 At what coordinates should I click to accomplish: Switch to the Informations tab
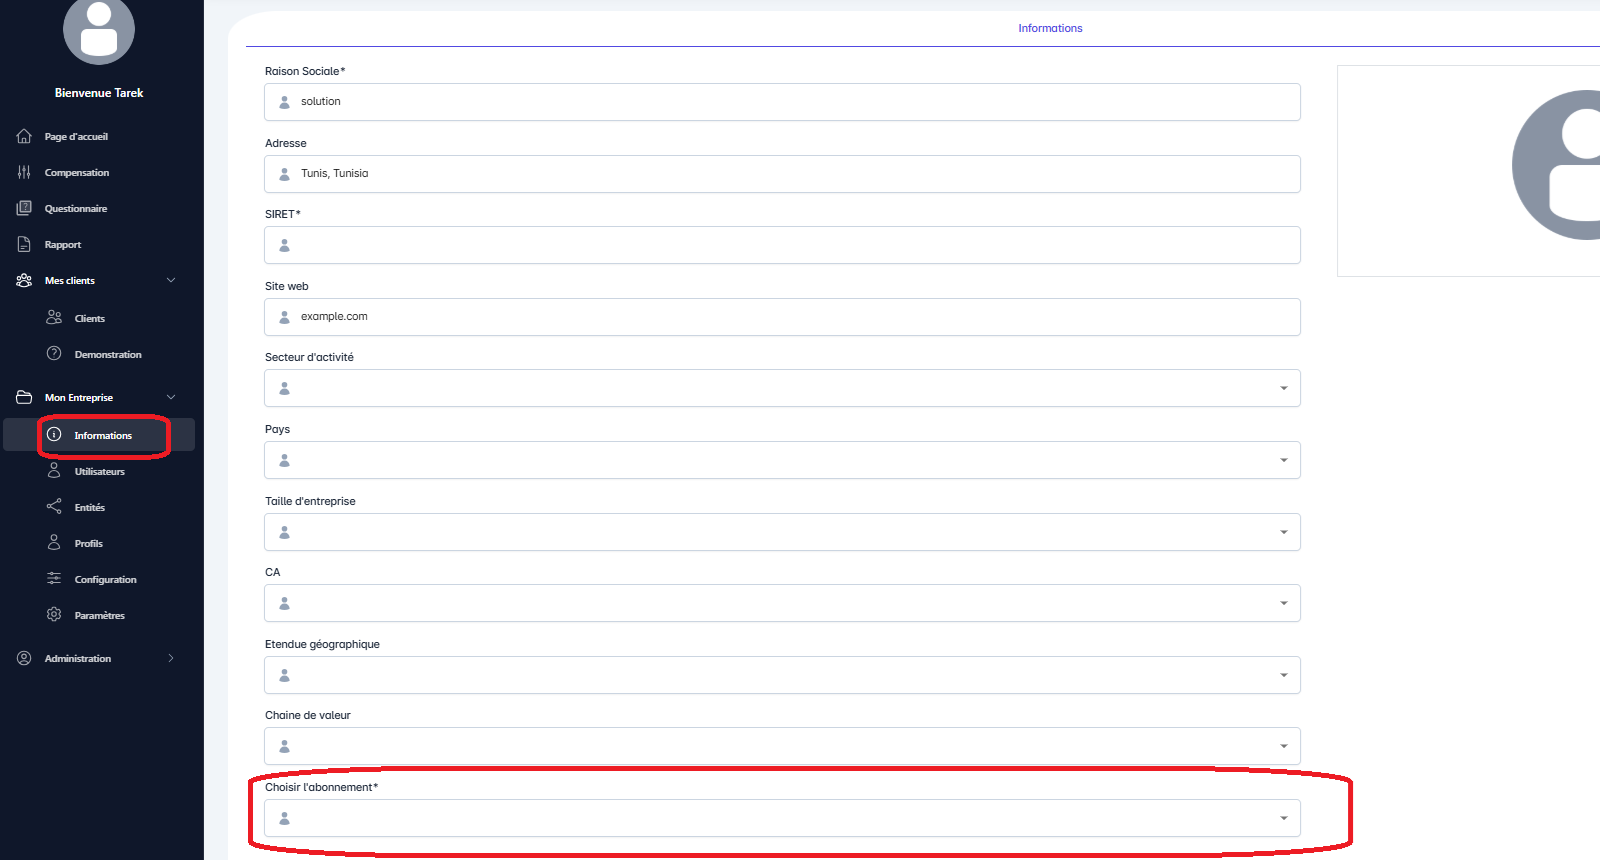click(1050, 28)
